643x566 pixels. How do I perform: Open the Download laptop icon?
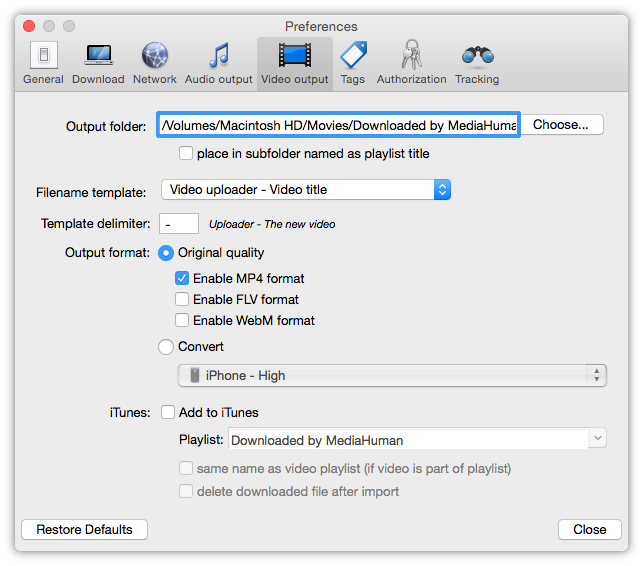coord(98,55)
